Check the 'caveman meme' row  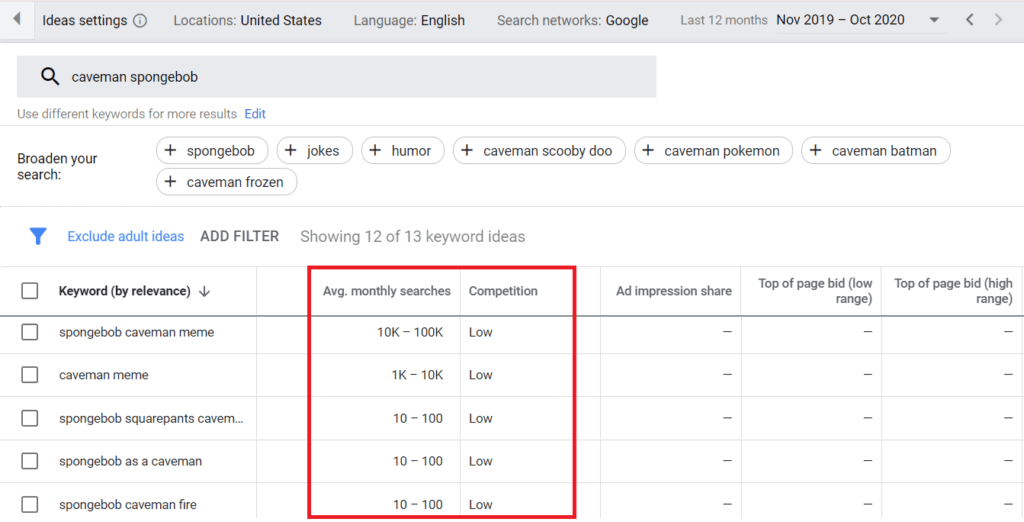click(x=29, y=375)
